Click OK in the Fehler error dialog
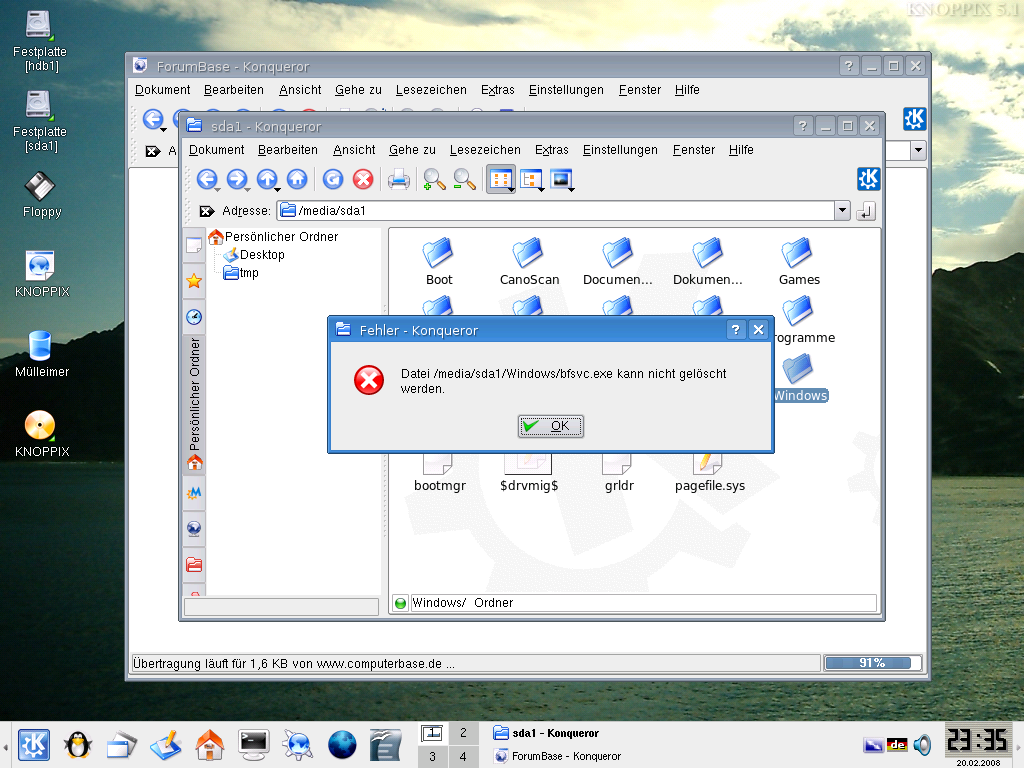The height and width of the screenshot is (768, 1024). 551,426
